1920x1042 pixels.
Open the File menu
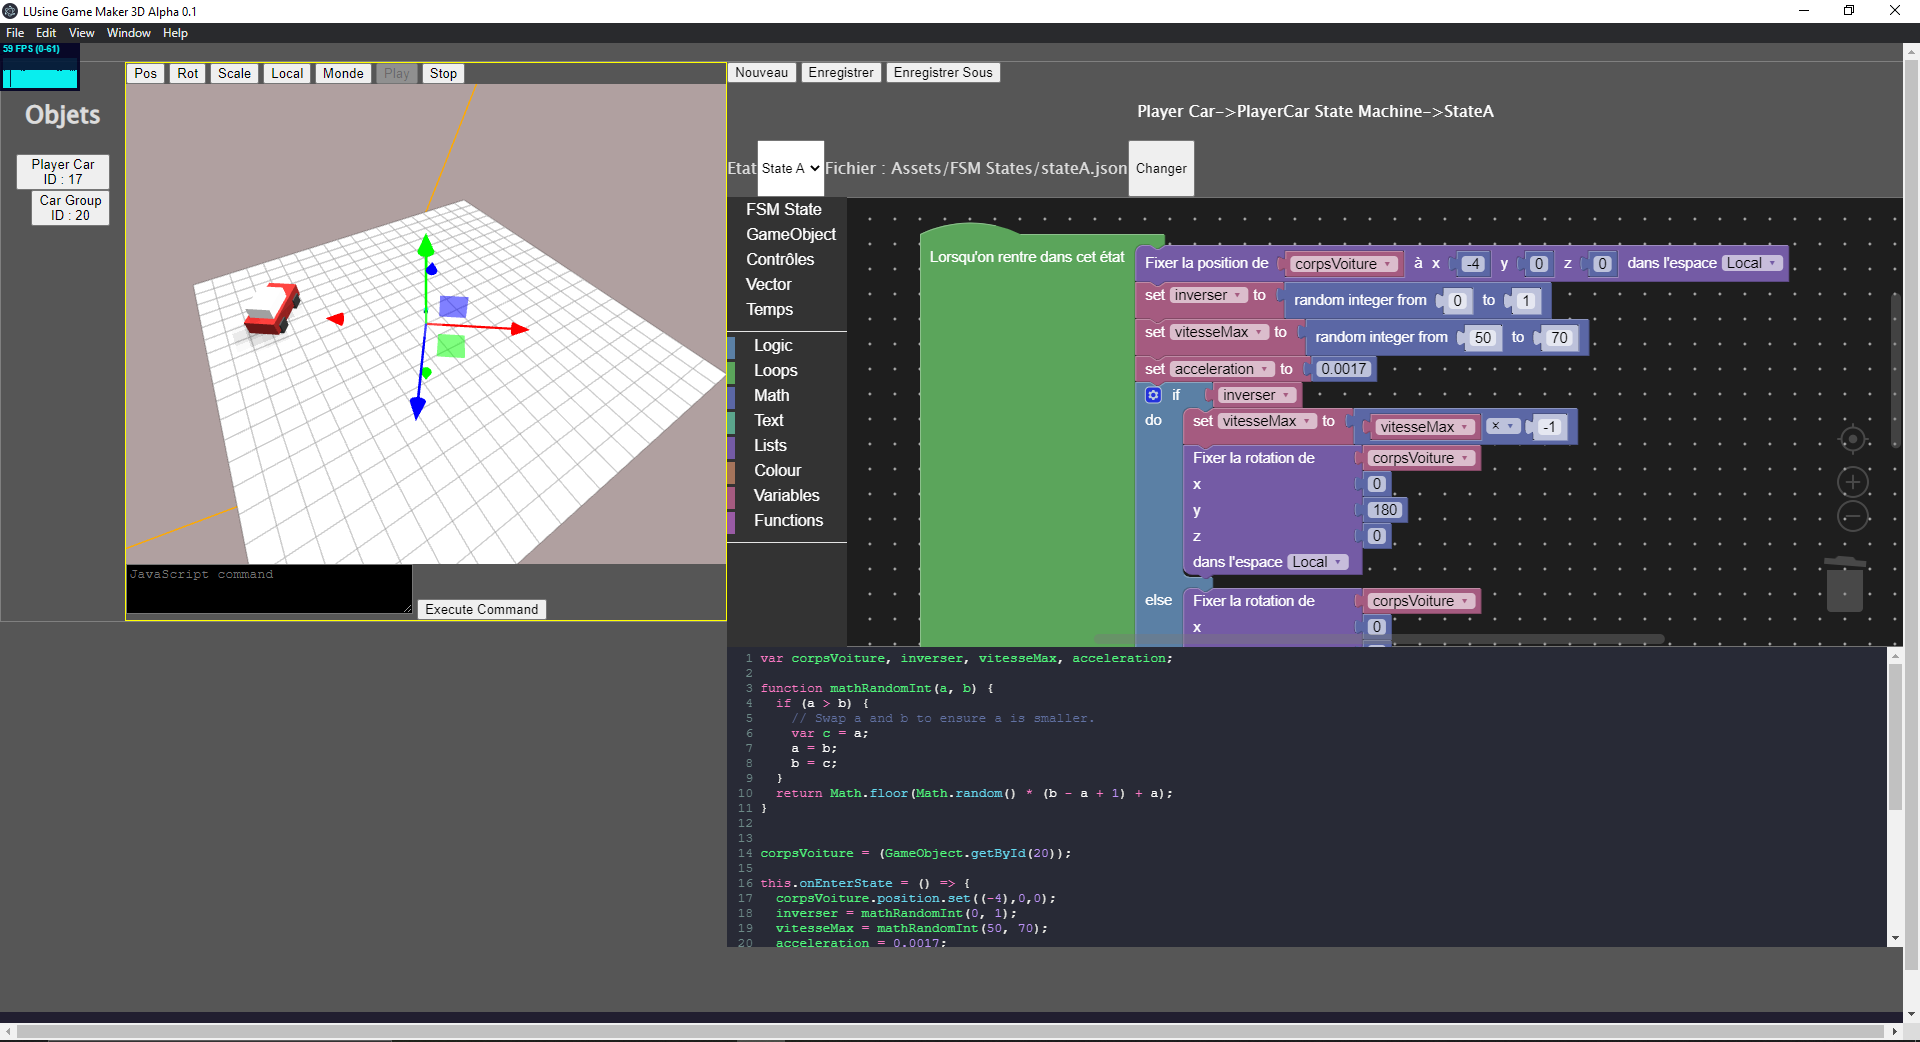(x=15, y=33)
